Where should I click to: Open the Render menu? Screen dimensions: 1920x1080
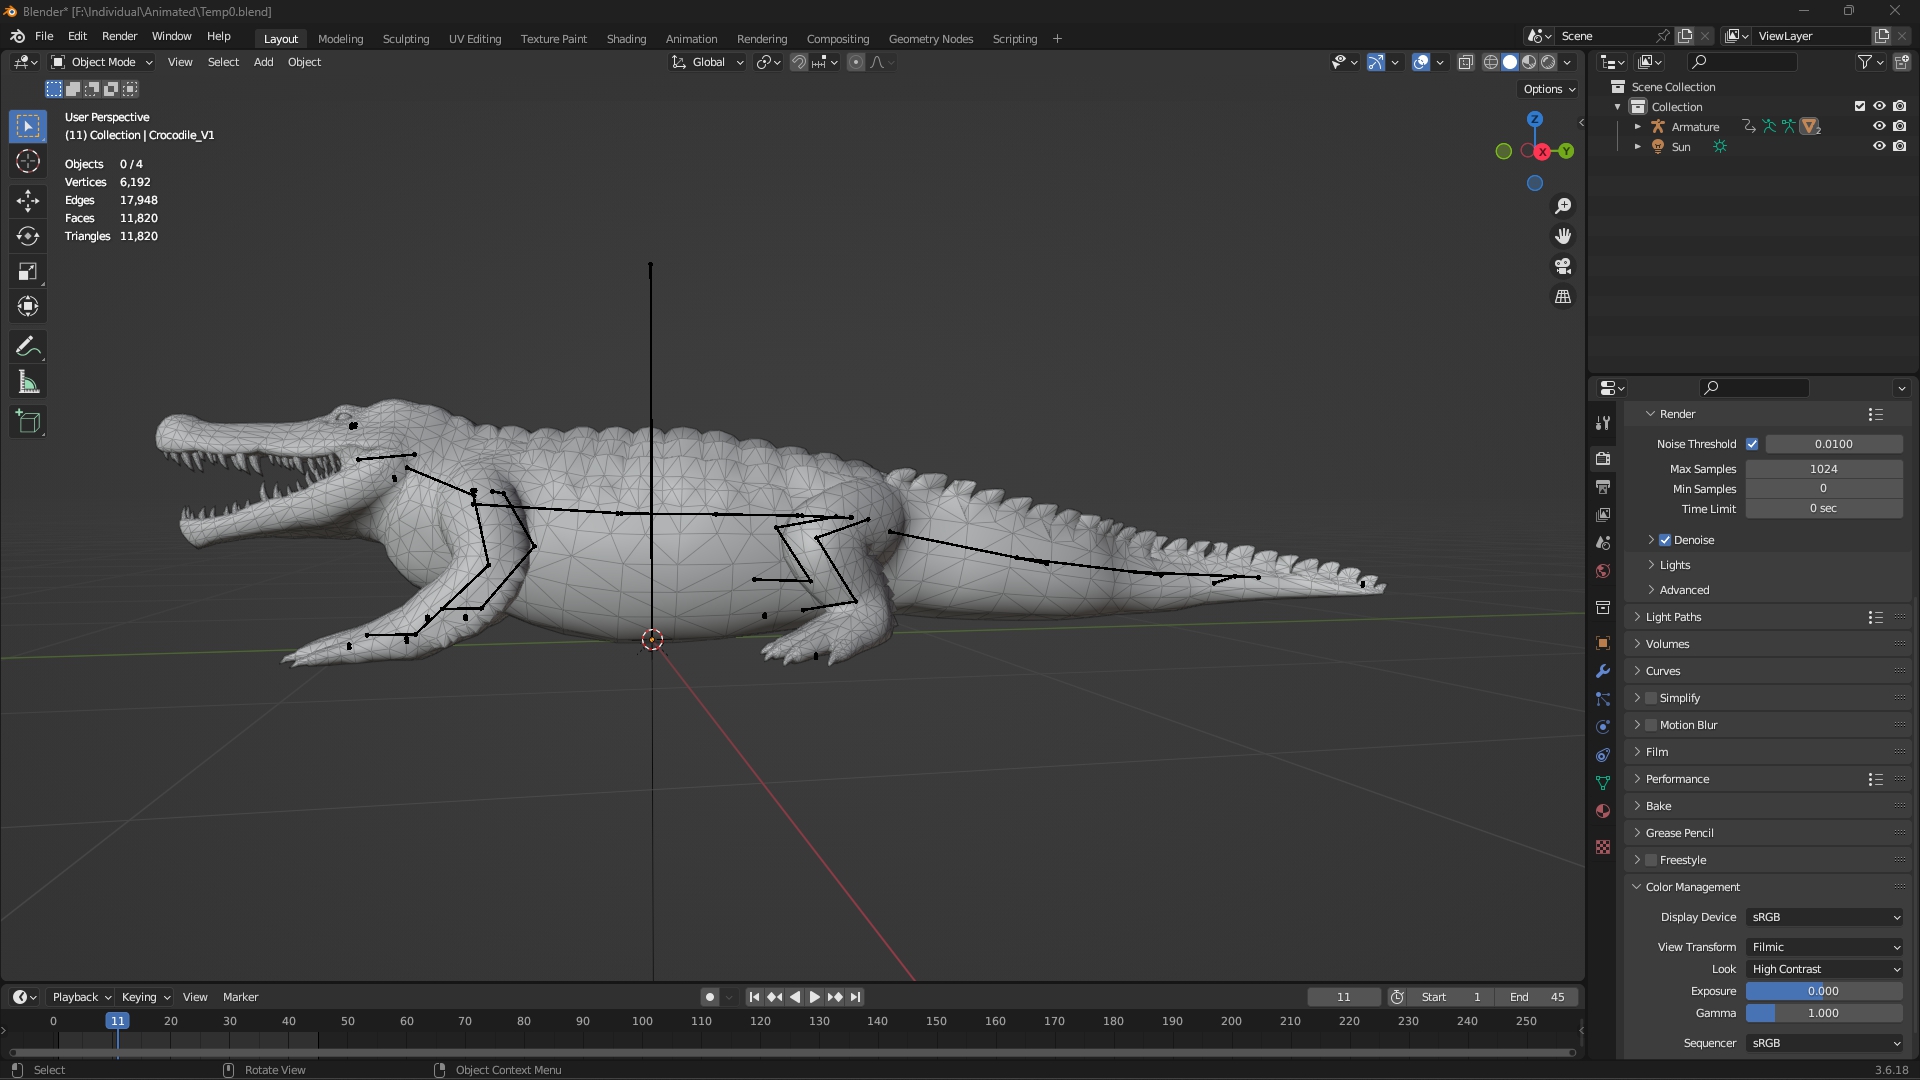click(119, 36)
